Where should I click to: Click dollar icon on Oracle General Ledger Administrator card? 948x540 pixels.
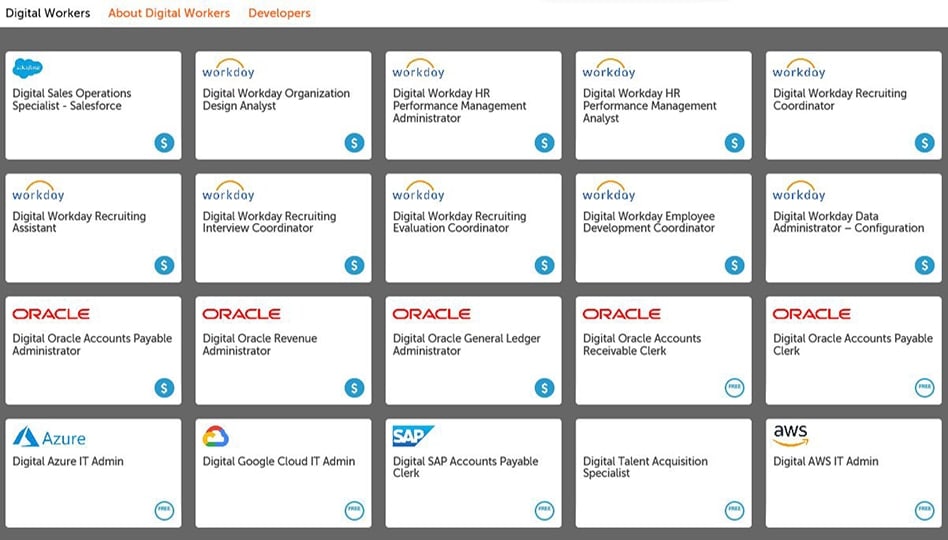pyautogui.click(x=545, y=388)
